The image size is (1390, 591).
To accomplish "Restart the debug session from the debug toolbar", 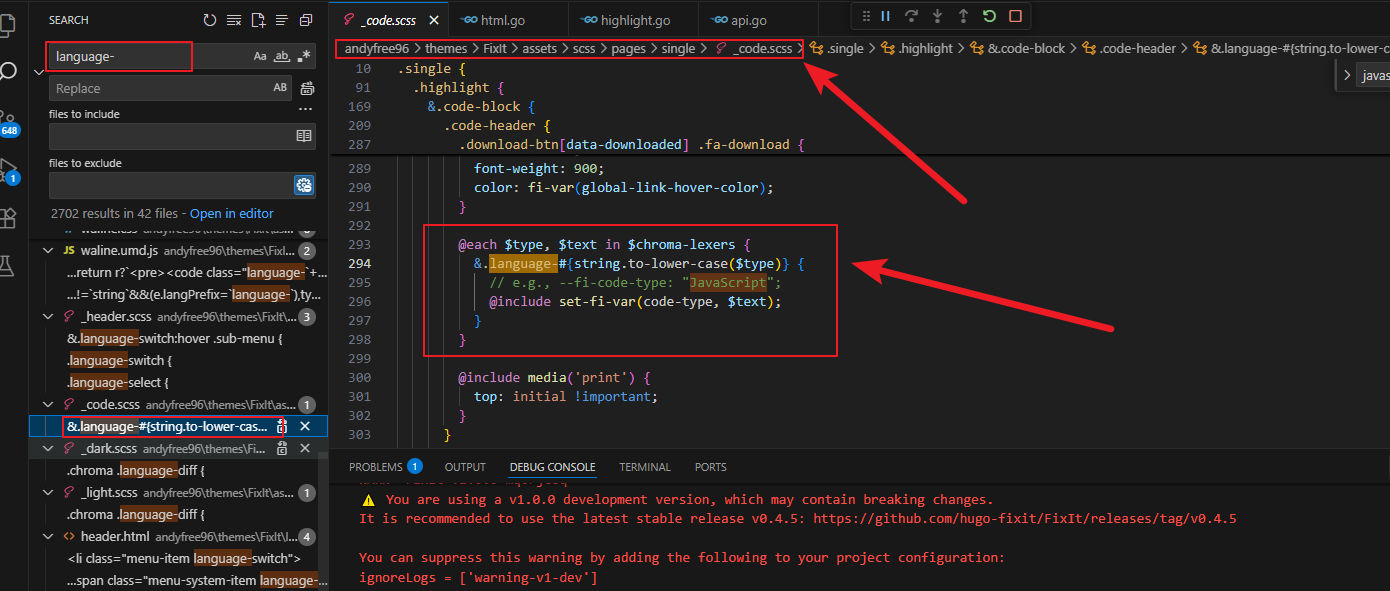I will pyautogui.click(x=989, y=16).
